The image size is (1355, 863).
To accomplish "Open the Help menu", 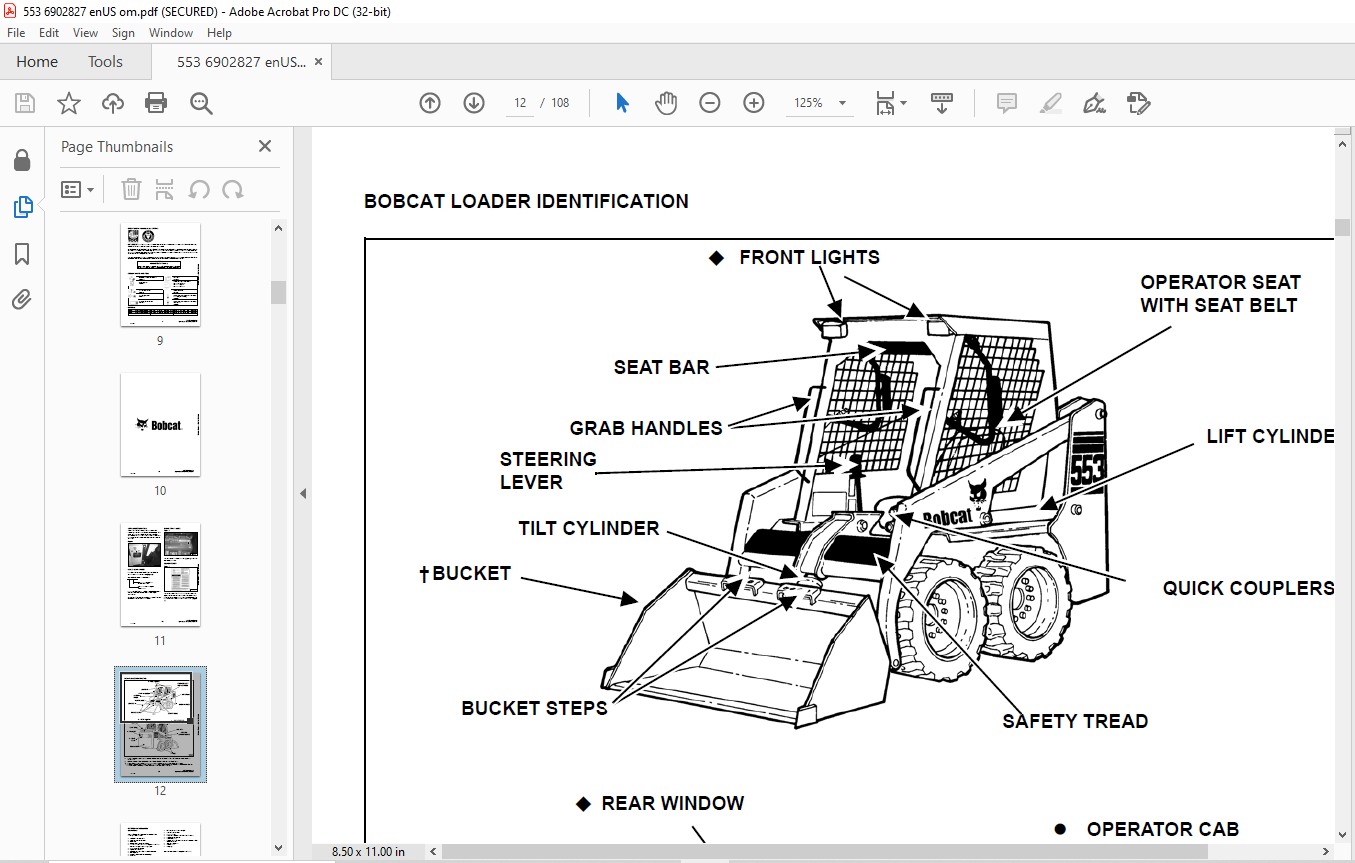I will pyautogui.click(x=219, y=33).
